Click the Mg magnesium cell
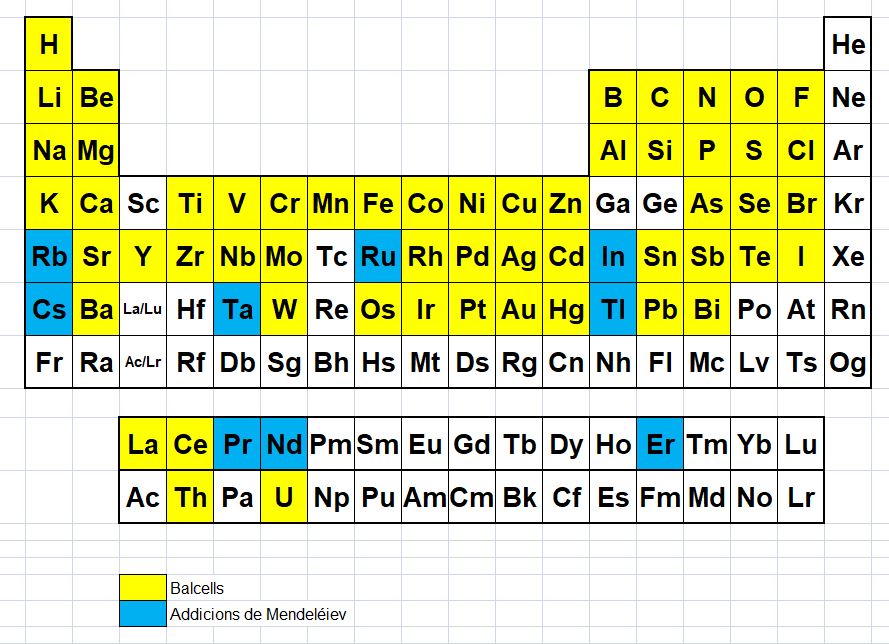Viewport: 889px width, 644px height. coord(96,151)
